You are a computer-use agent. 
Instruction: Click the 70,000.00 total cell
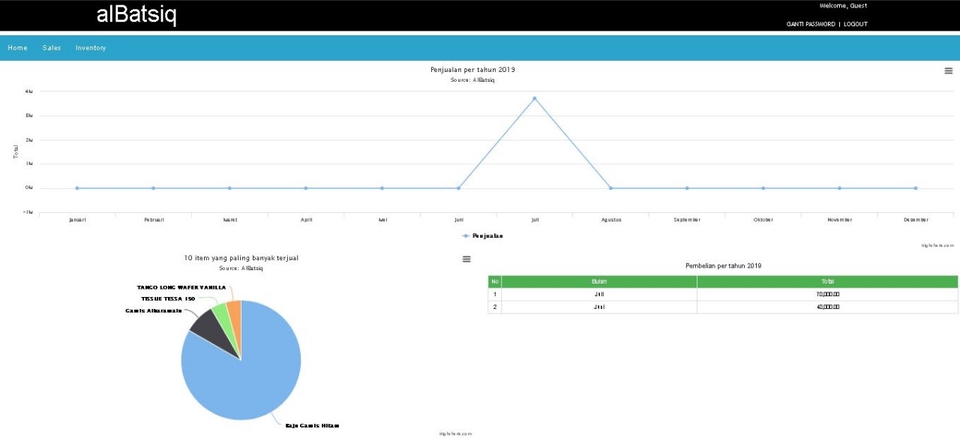coord(827,295)
